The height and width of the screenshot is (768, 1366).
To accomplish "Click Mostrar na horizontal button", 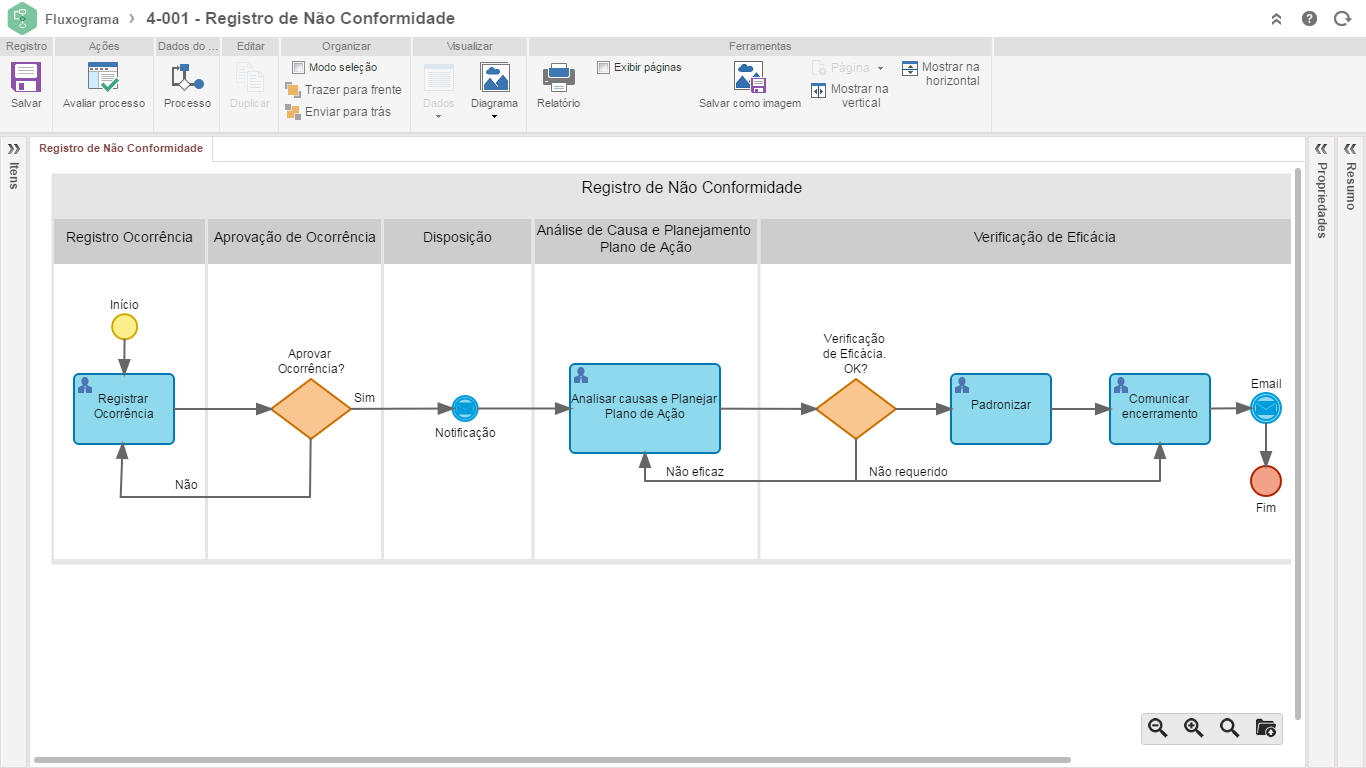I will coord(940,74).
